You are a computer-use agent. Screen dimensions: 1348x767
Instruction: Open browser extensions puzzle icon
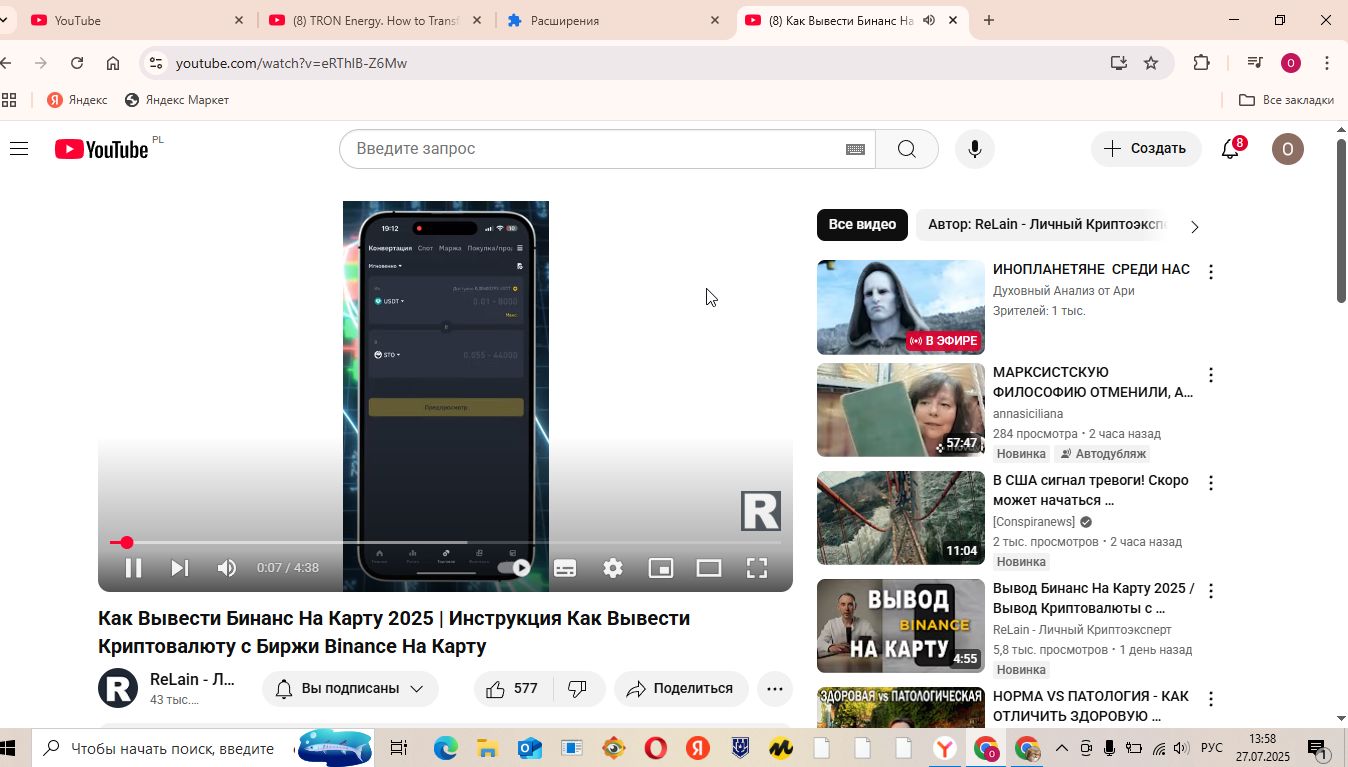click(x=1202, y=63)
